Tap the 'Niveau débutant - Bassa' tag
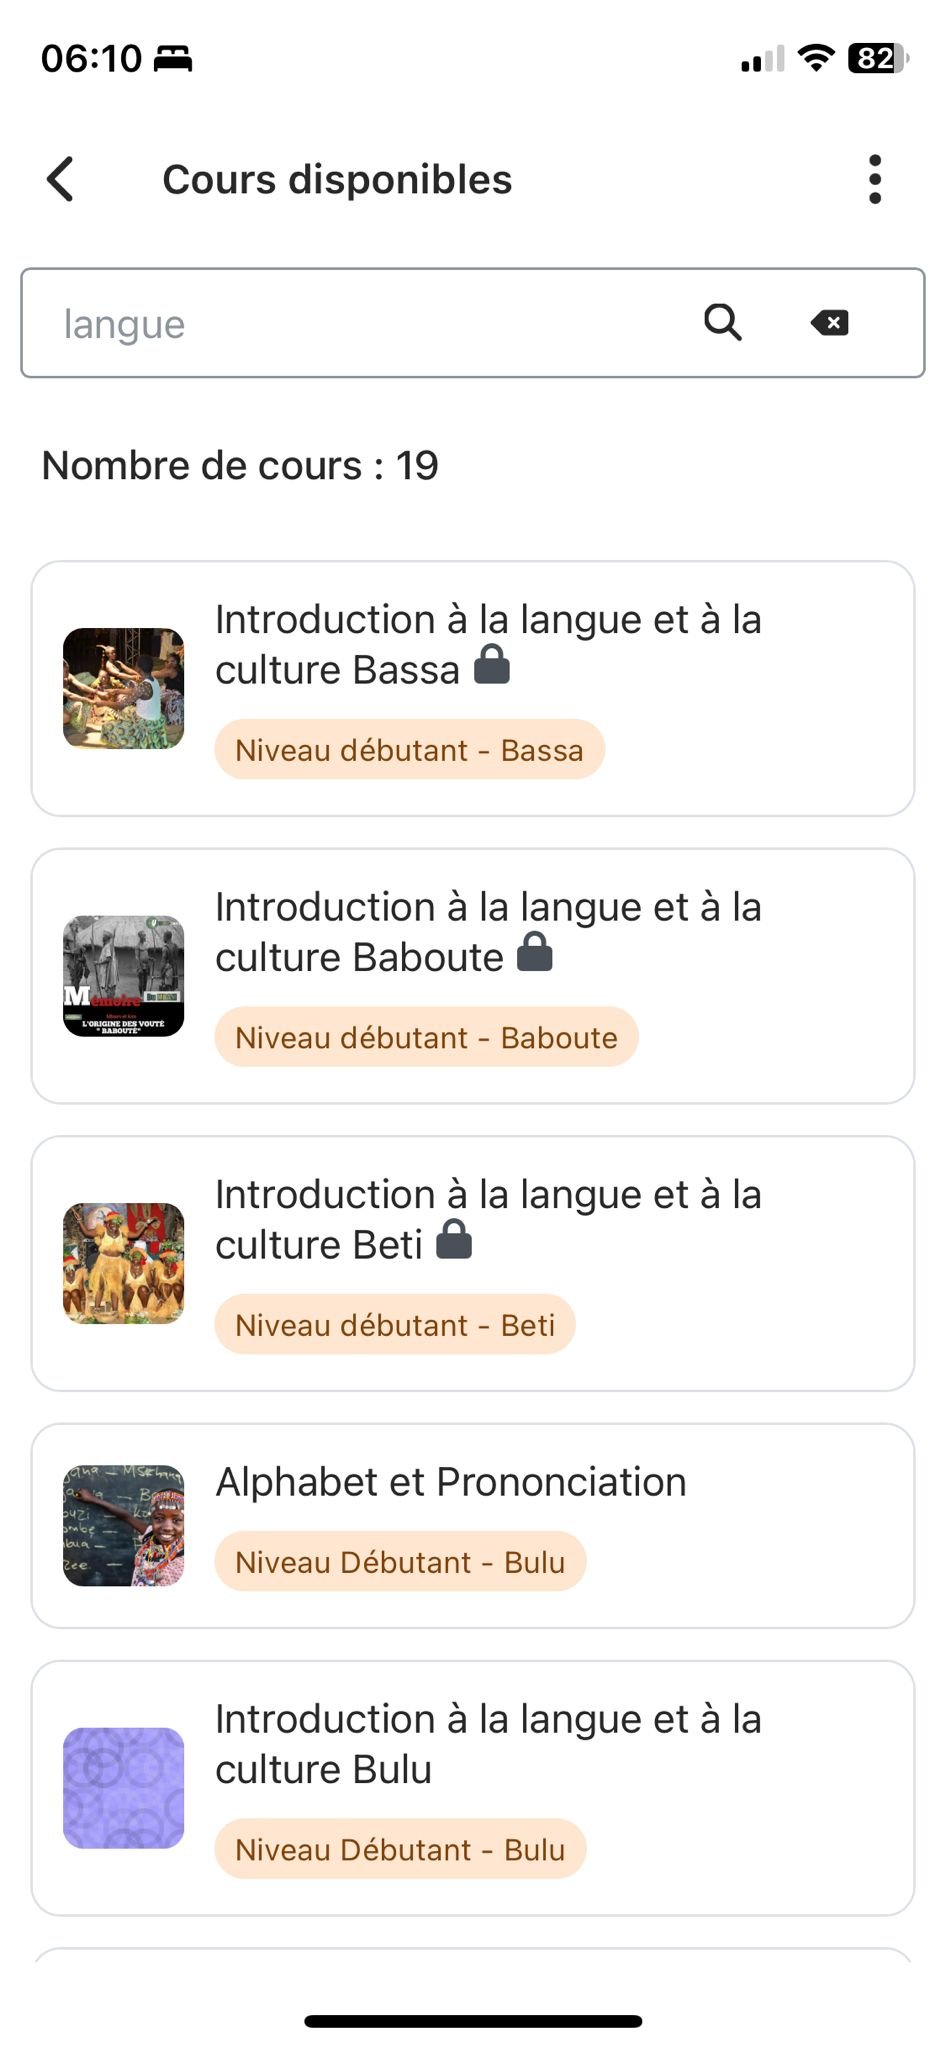Image resolution: width=946 pixels, height=2048 pixels. pyautogui.click(x=409, y=750)
